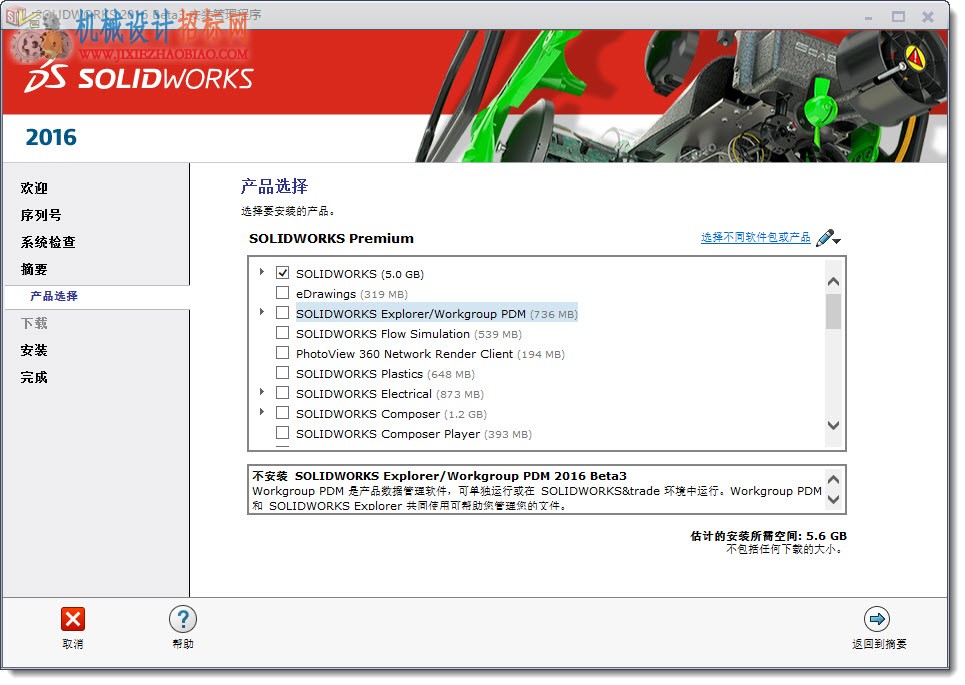
Task: Click the SOLIDWORKS logo in header
Action: coord(138,79)
